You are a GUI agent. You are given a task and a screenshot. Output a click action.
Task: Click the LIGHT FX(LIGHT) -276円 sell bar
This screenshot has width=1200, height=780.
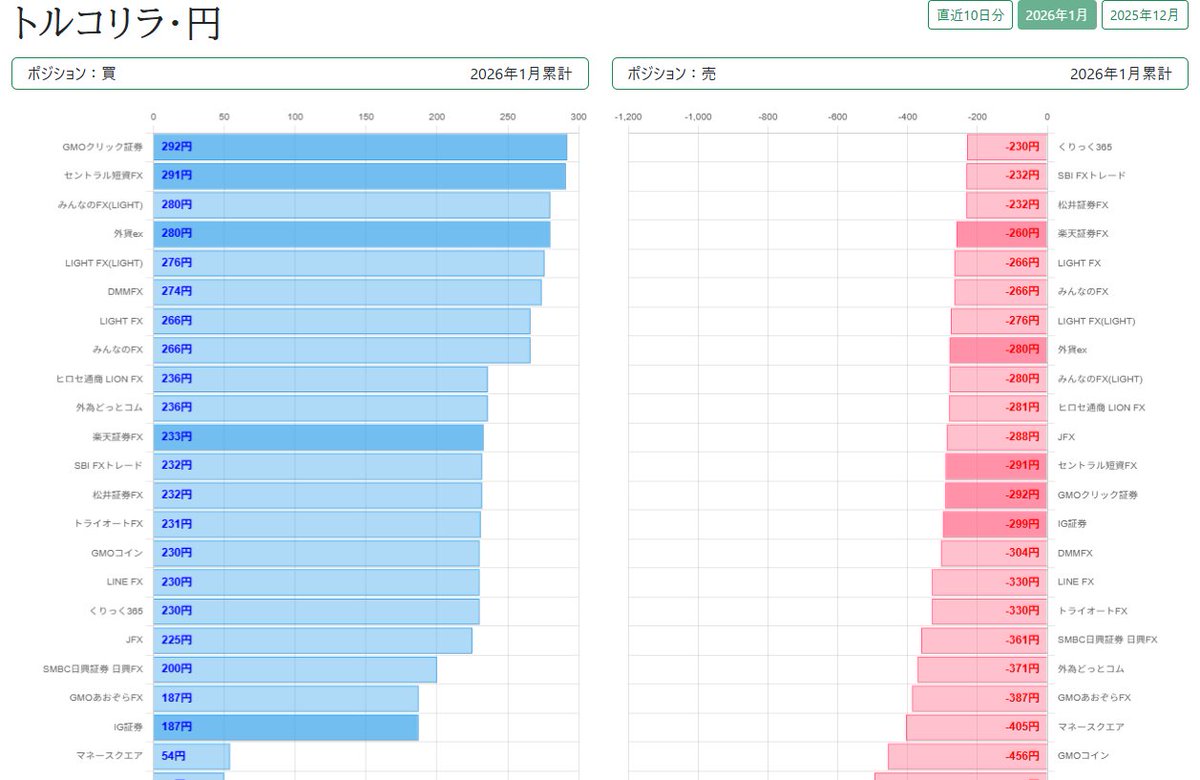tap(999, 321)
